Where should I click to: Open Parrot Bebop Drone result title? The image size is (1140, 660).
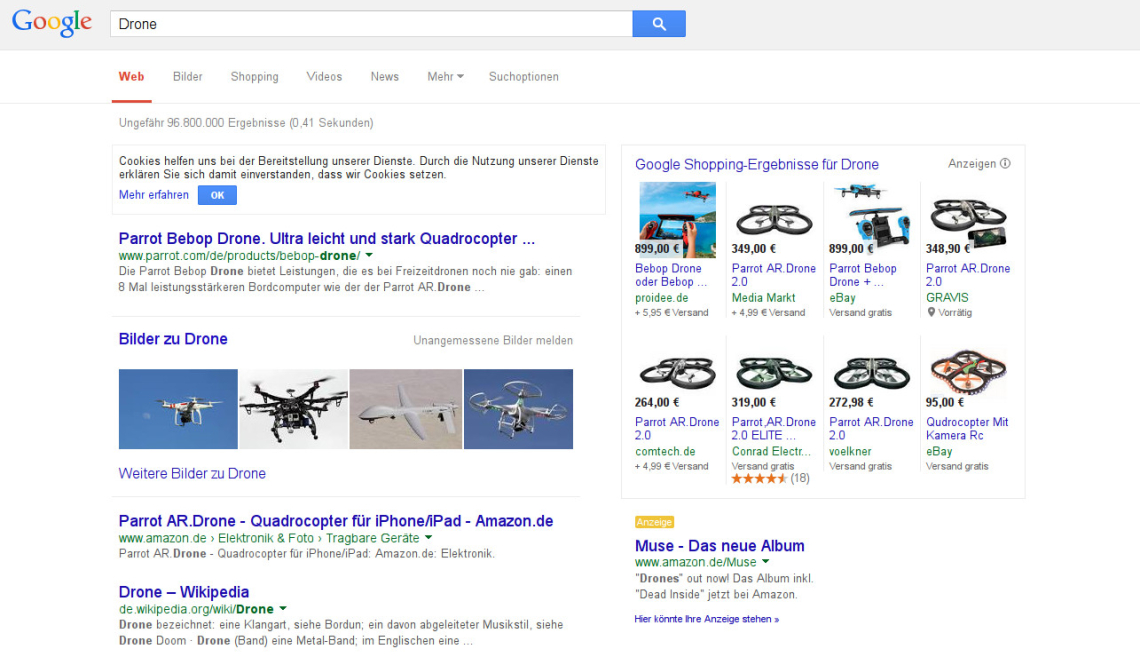tap(326, 238)
